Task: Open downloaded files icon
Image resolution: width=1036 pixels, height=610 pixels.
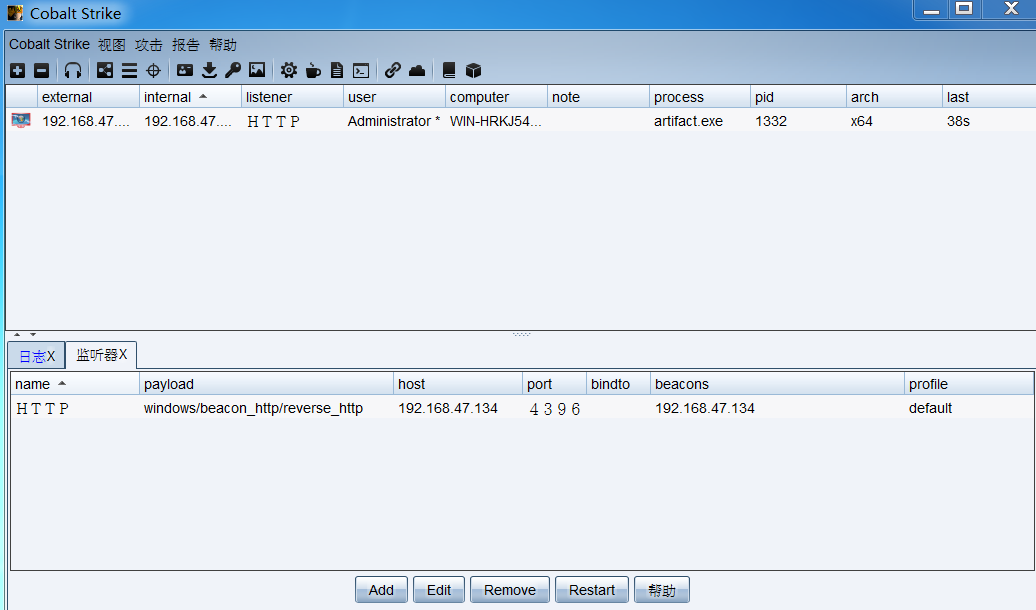Action: pos(209,70)
